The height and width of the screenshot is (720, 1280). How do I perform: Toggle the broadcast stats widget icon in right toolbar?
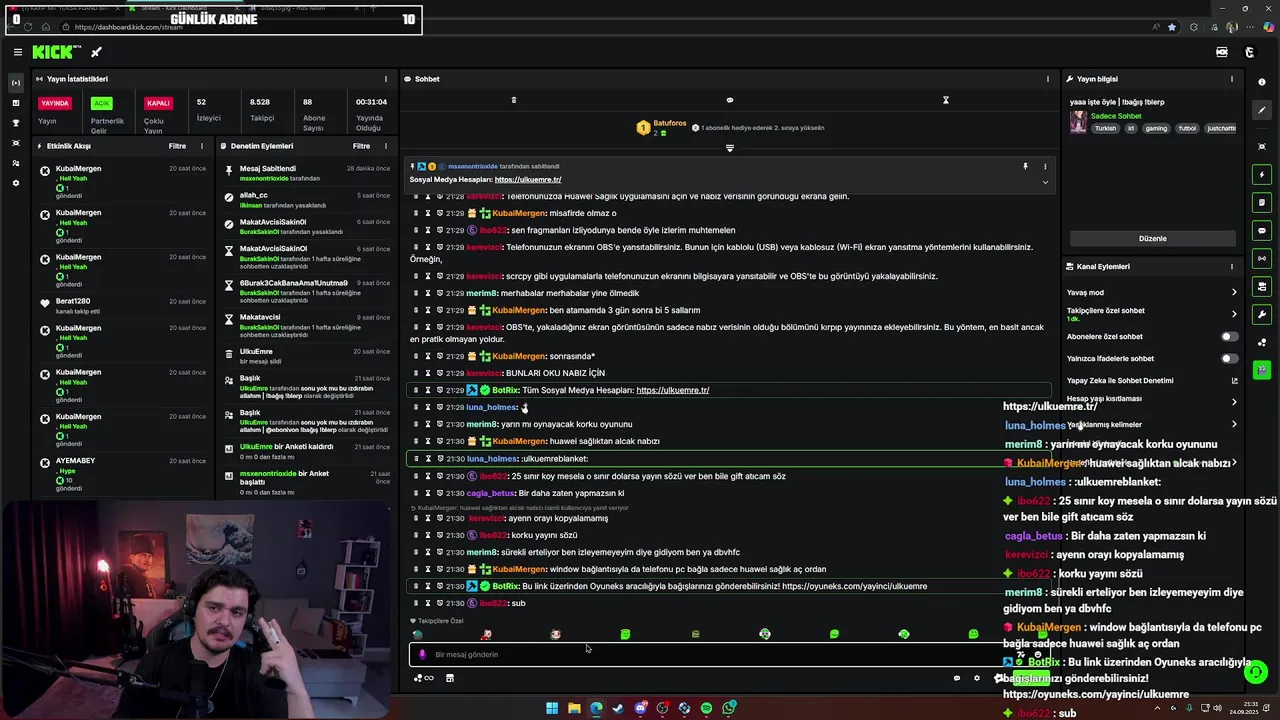tap(1262, 258)
